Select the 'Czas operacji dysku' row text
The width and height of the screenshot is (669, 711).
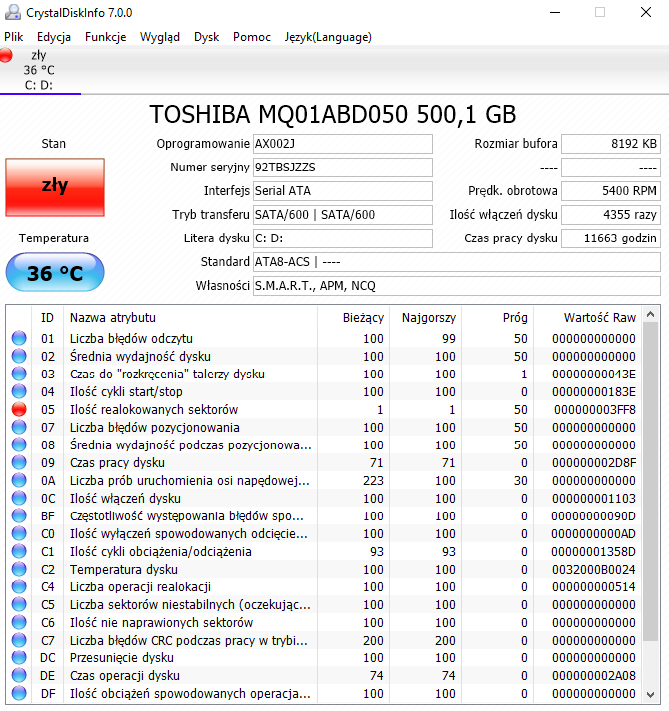(x=125, y=675)
